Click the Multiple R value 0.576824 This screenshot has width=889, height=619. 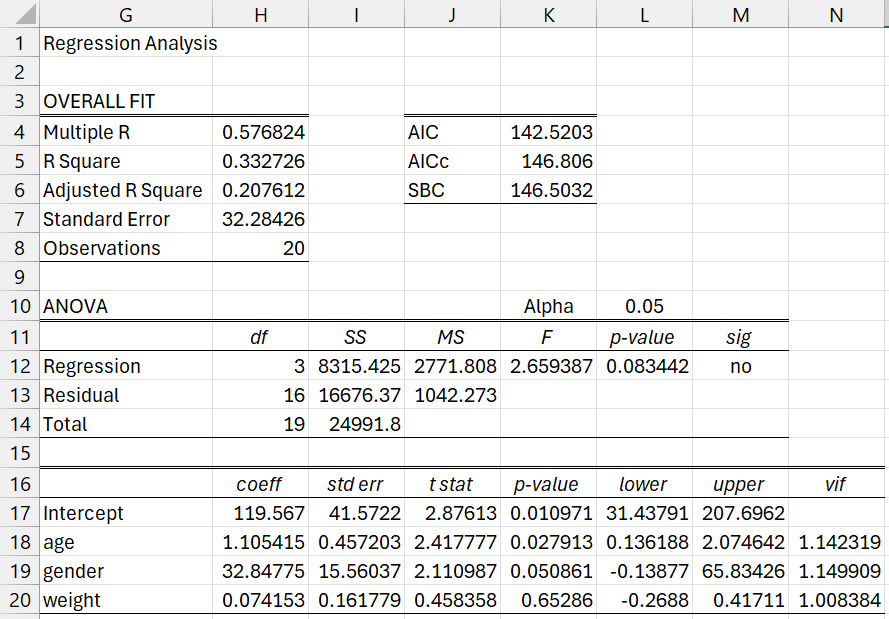click(262, 132)
